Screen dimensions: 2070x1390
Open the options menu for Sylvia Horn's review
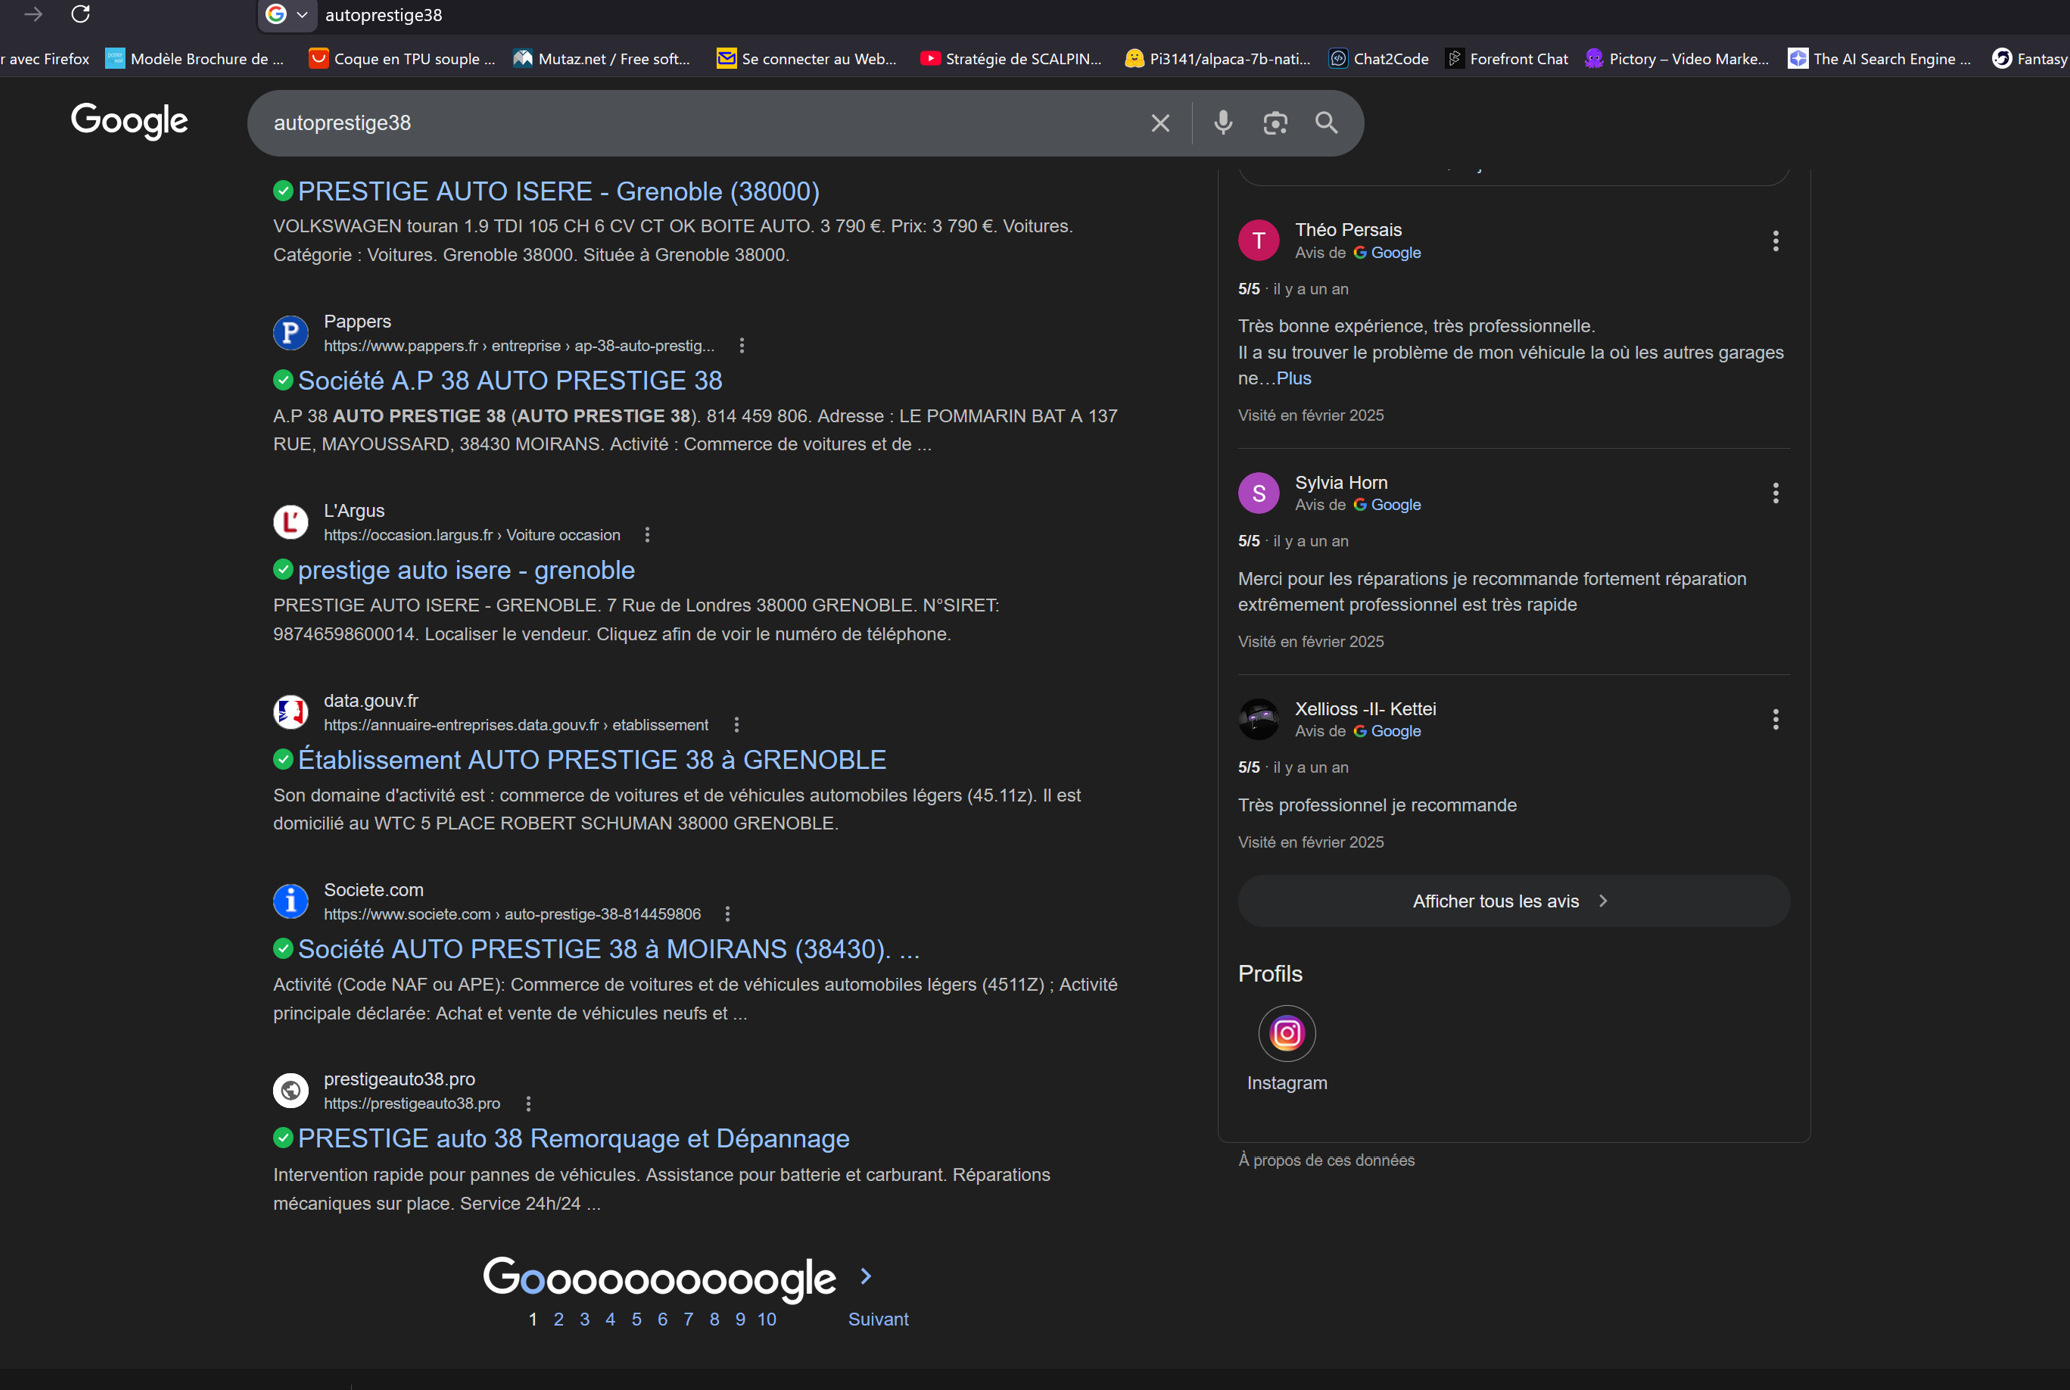click(1775, 493)
